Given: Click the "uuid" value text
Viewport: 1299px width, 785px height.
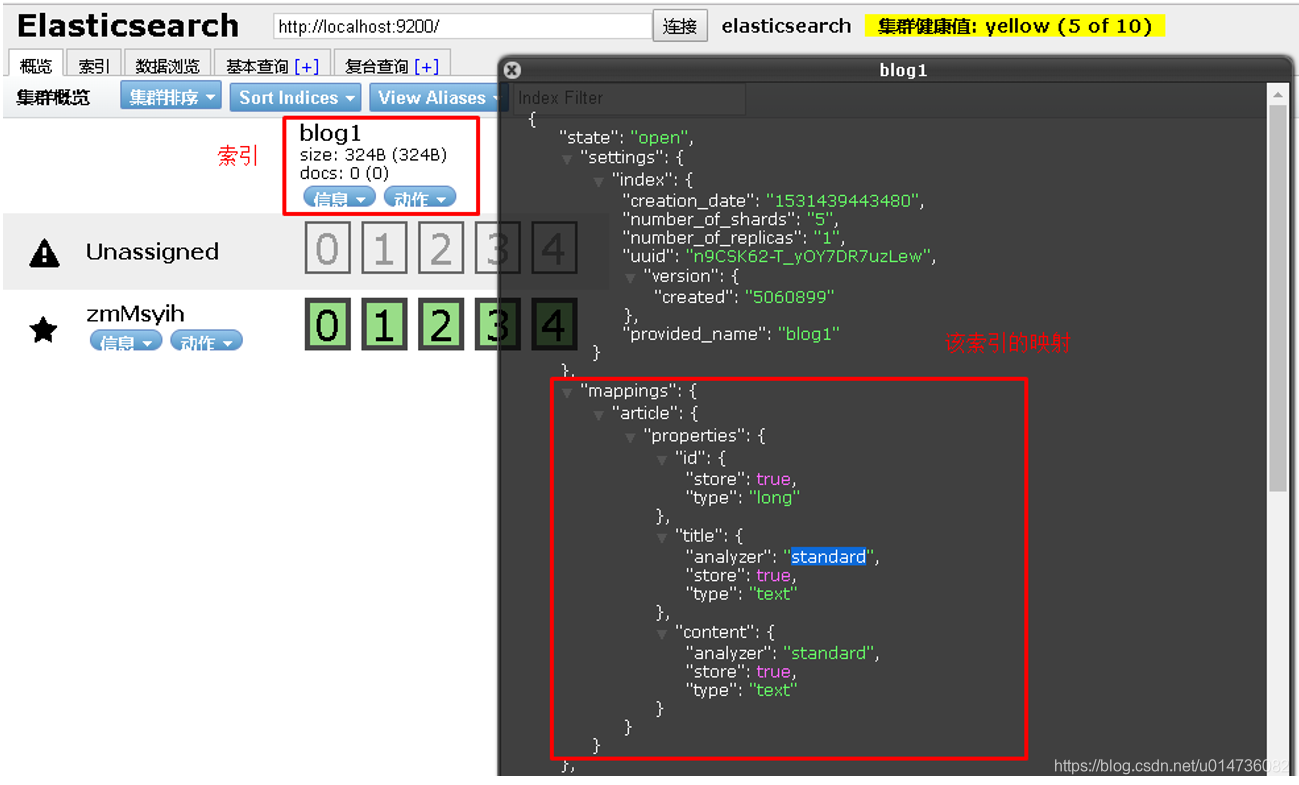Looking at the screenshot, I should click(x=811, y=257).
